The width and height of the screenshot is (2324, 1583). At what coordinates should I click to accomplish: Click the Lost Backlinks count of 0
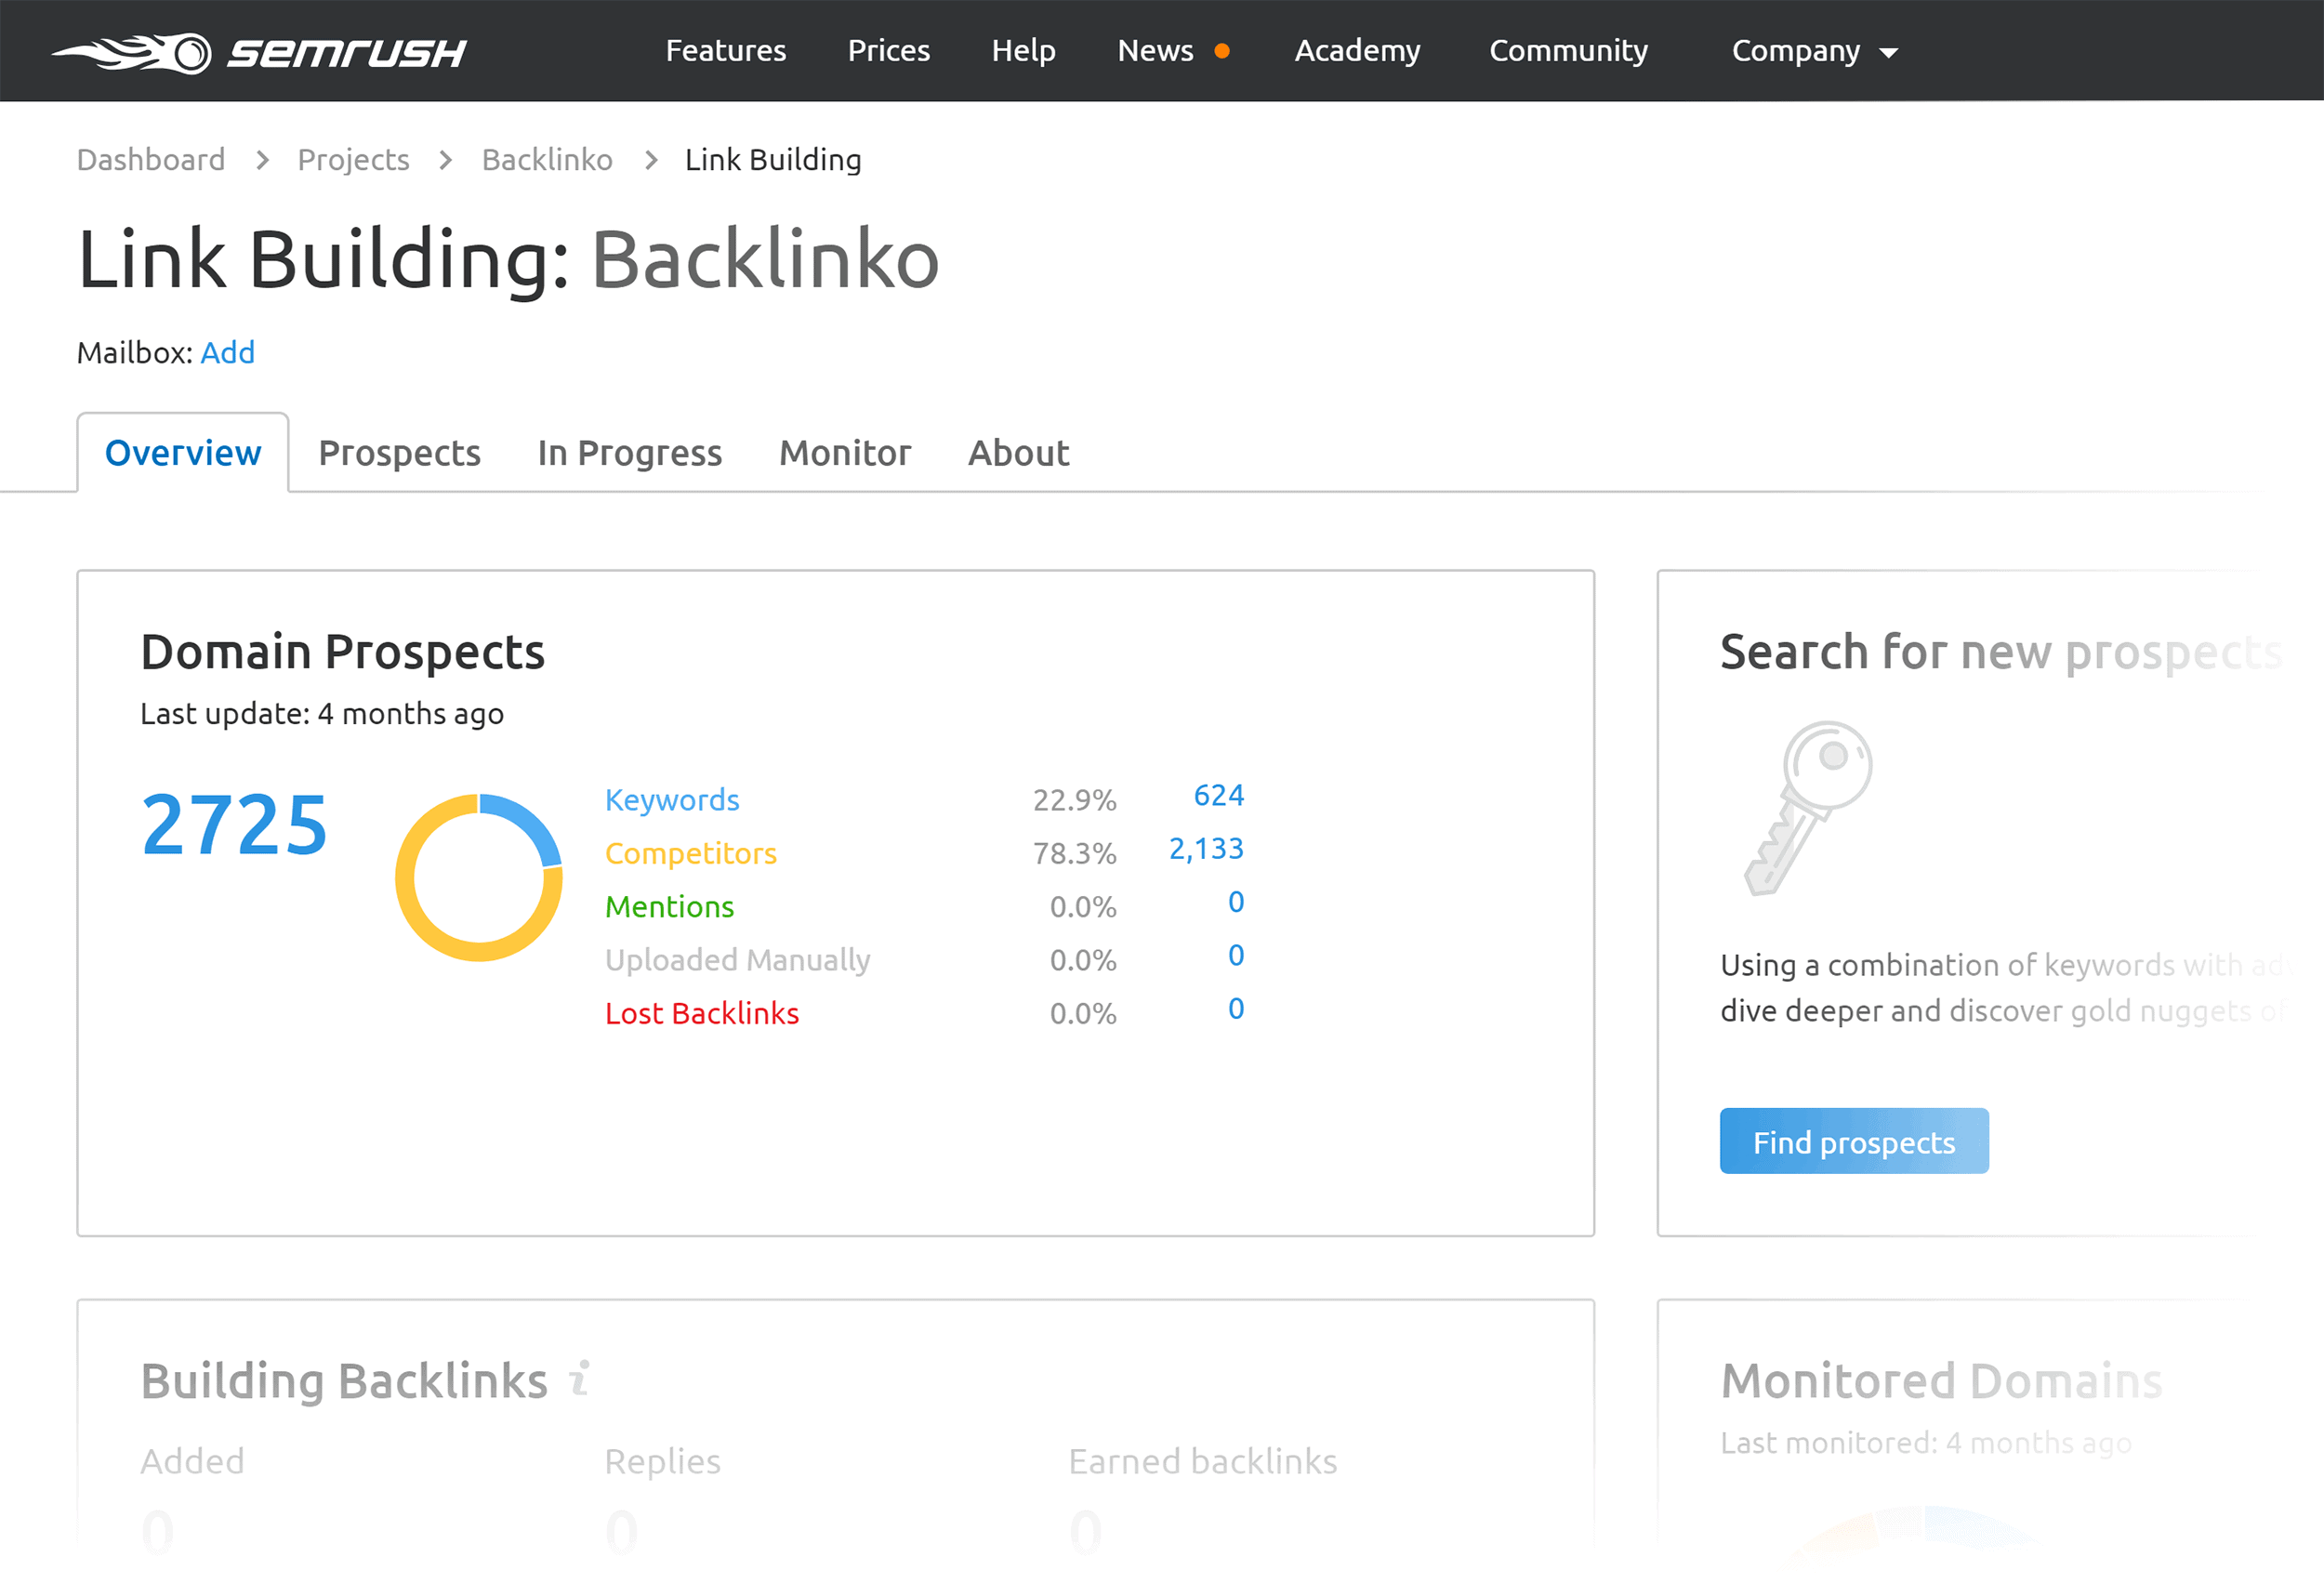(1236, 1008)
